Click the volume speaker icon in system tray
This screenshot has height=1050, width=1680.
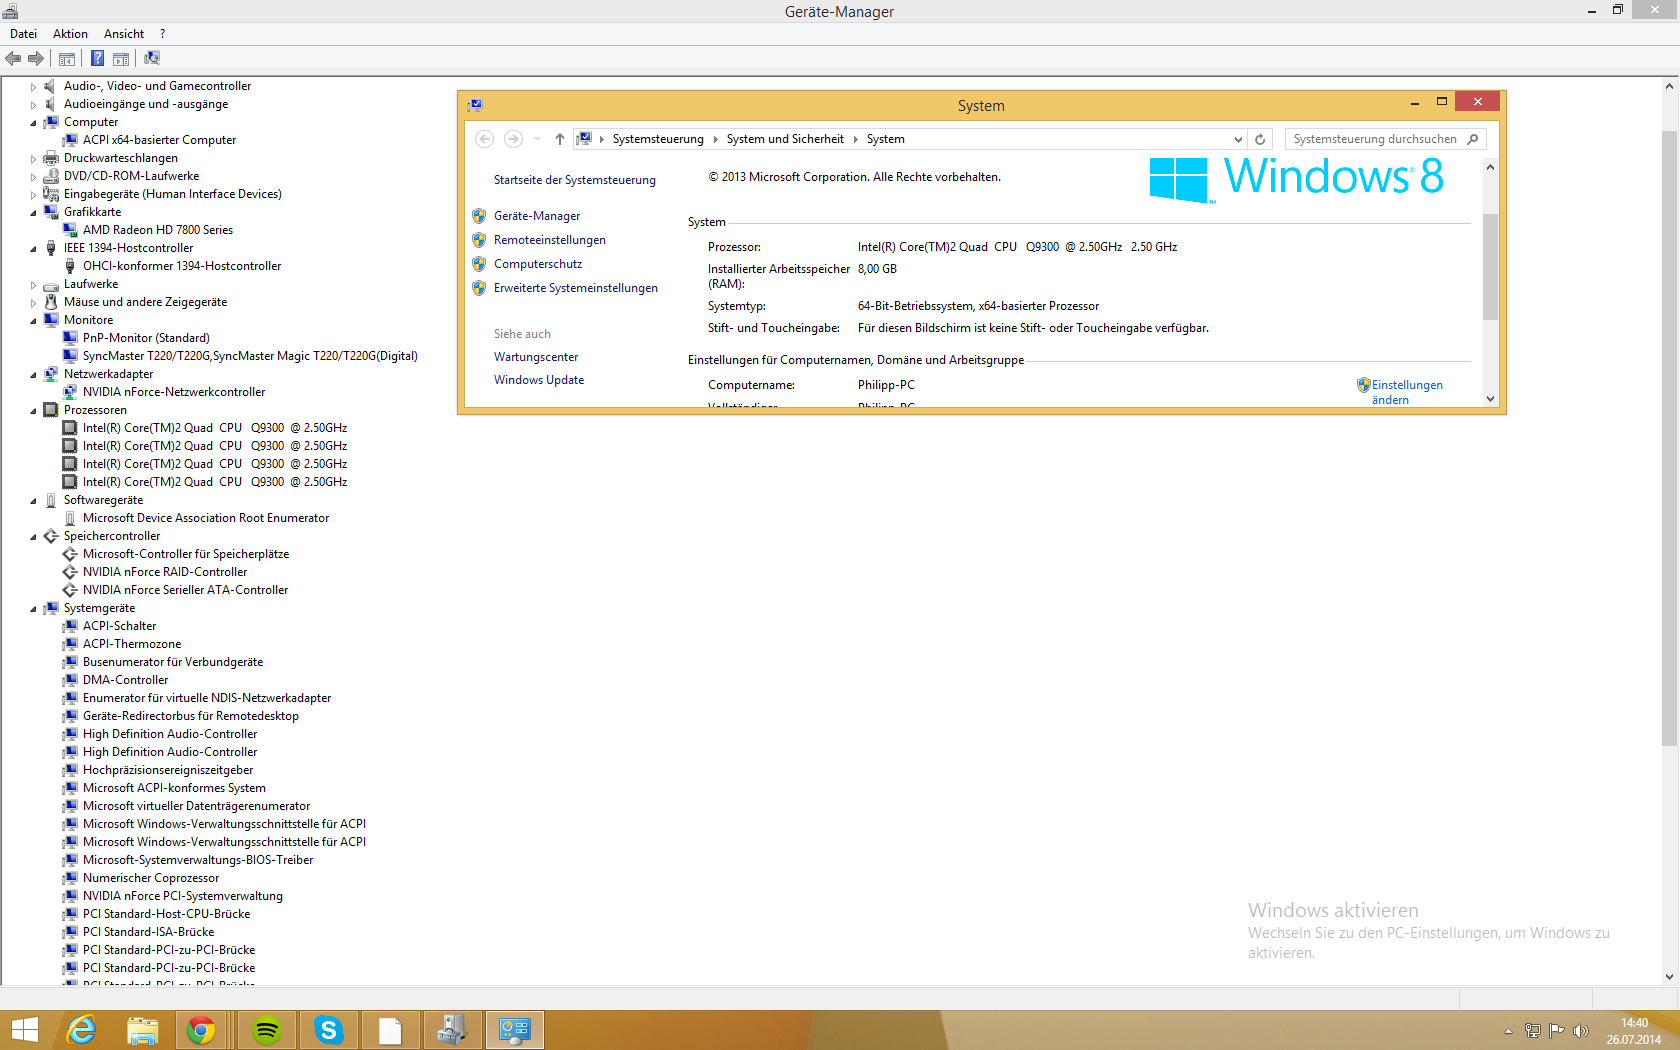[1580, 1031]
